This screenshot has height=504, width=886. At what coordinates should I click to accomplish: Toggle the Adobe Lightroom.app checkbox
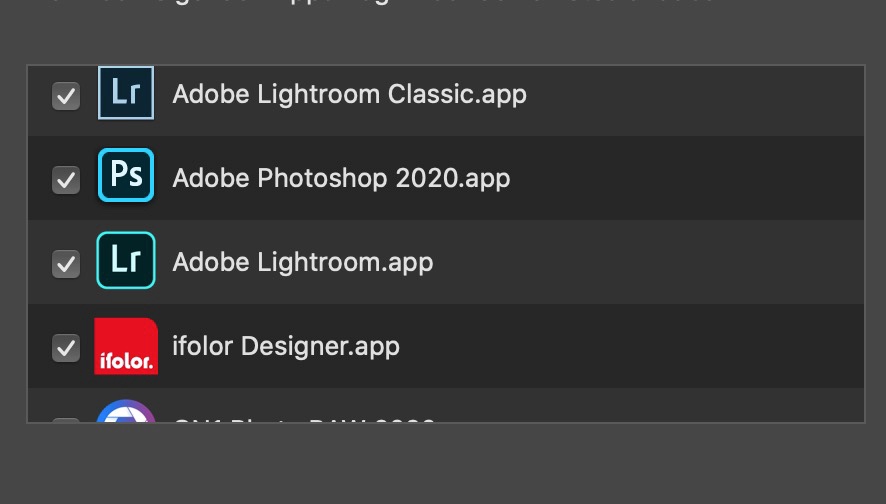(66, 264)
